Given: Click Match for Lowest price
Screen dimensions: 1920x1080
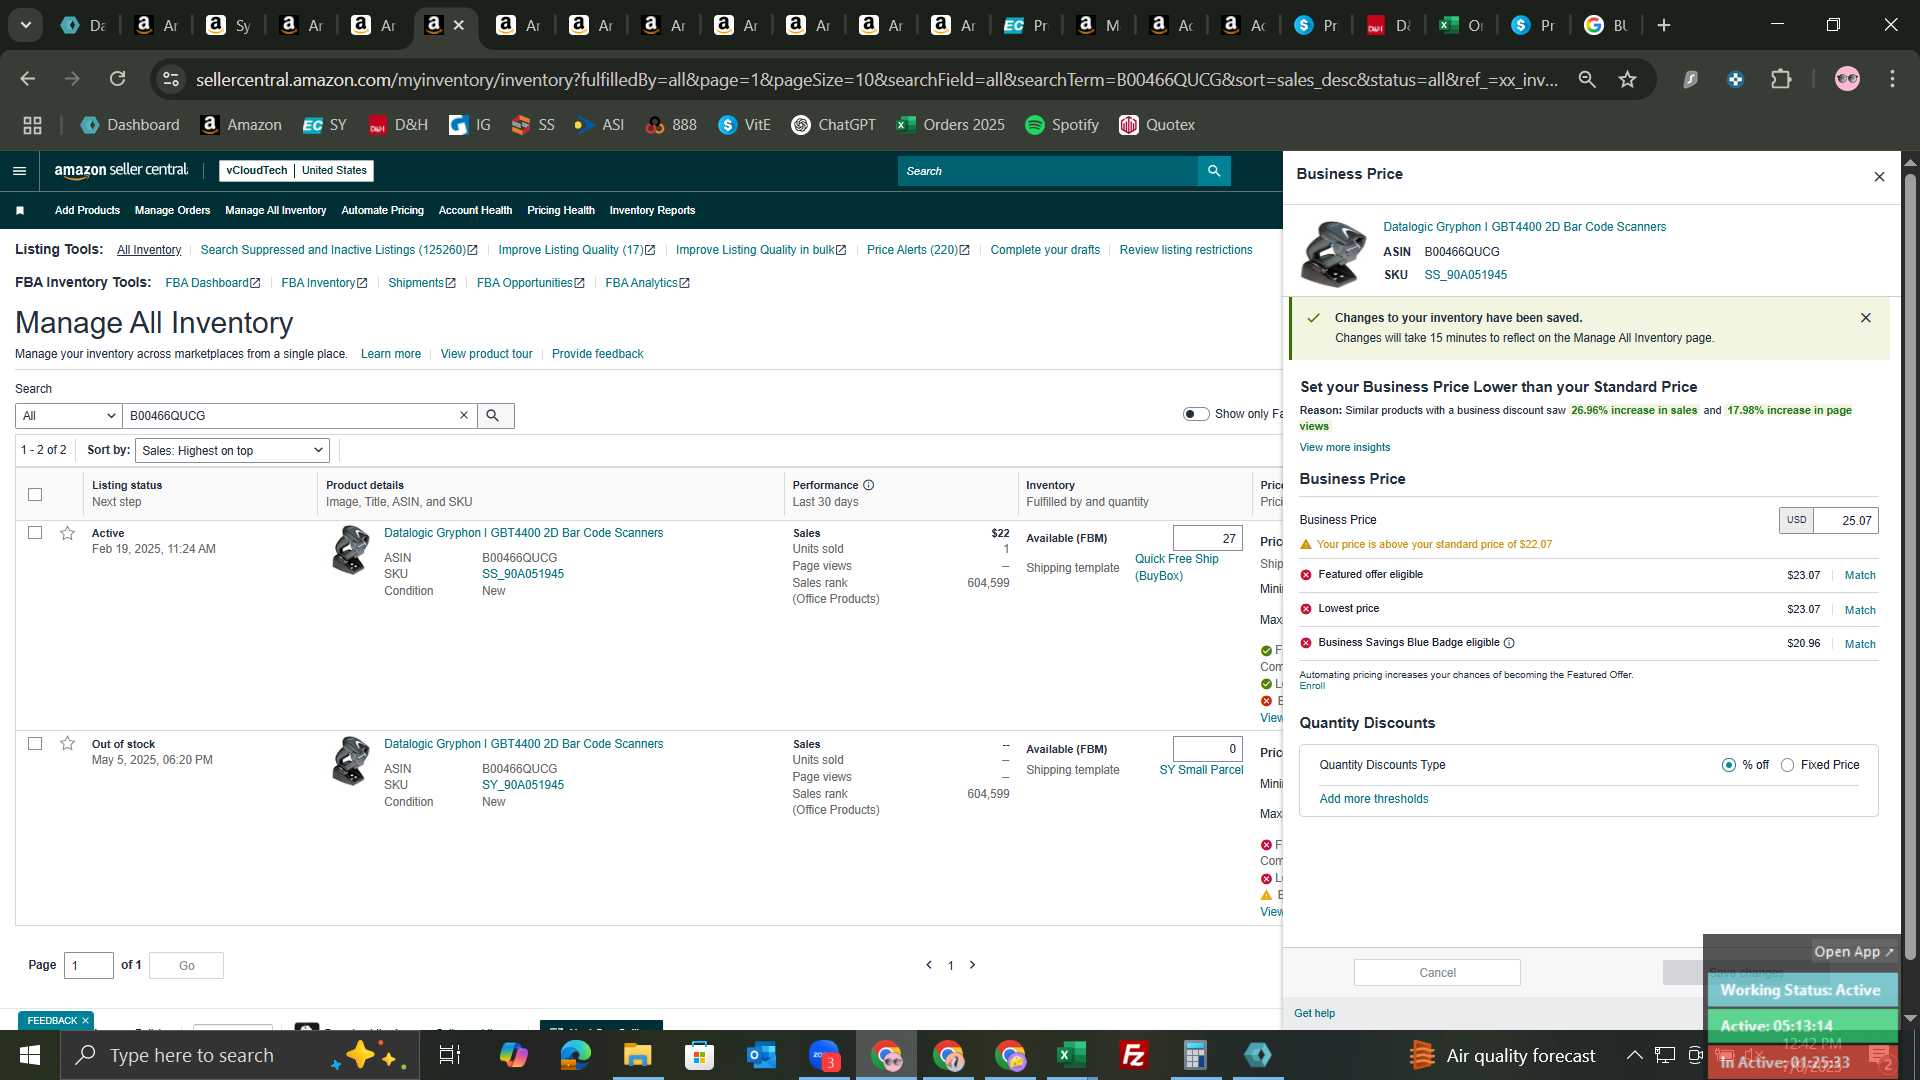Looking at the screenshot, I should (1860, 610).
